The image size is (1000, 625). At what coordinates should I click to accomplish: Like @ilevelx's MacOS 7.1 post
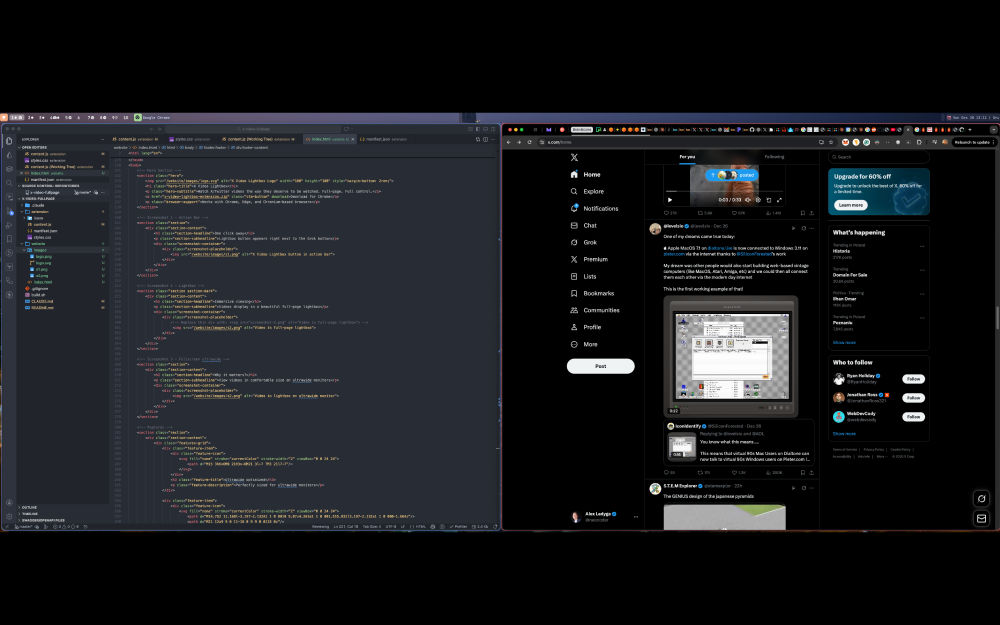[734, 472]
